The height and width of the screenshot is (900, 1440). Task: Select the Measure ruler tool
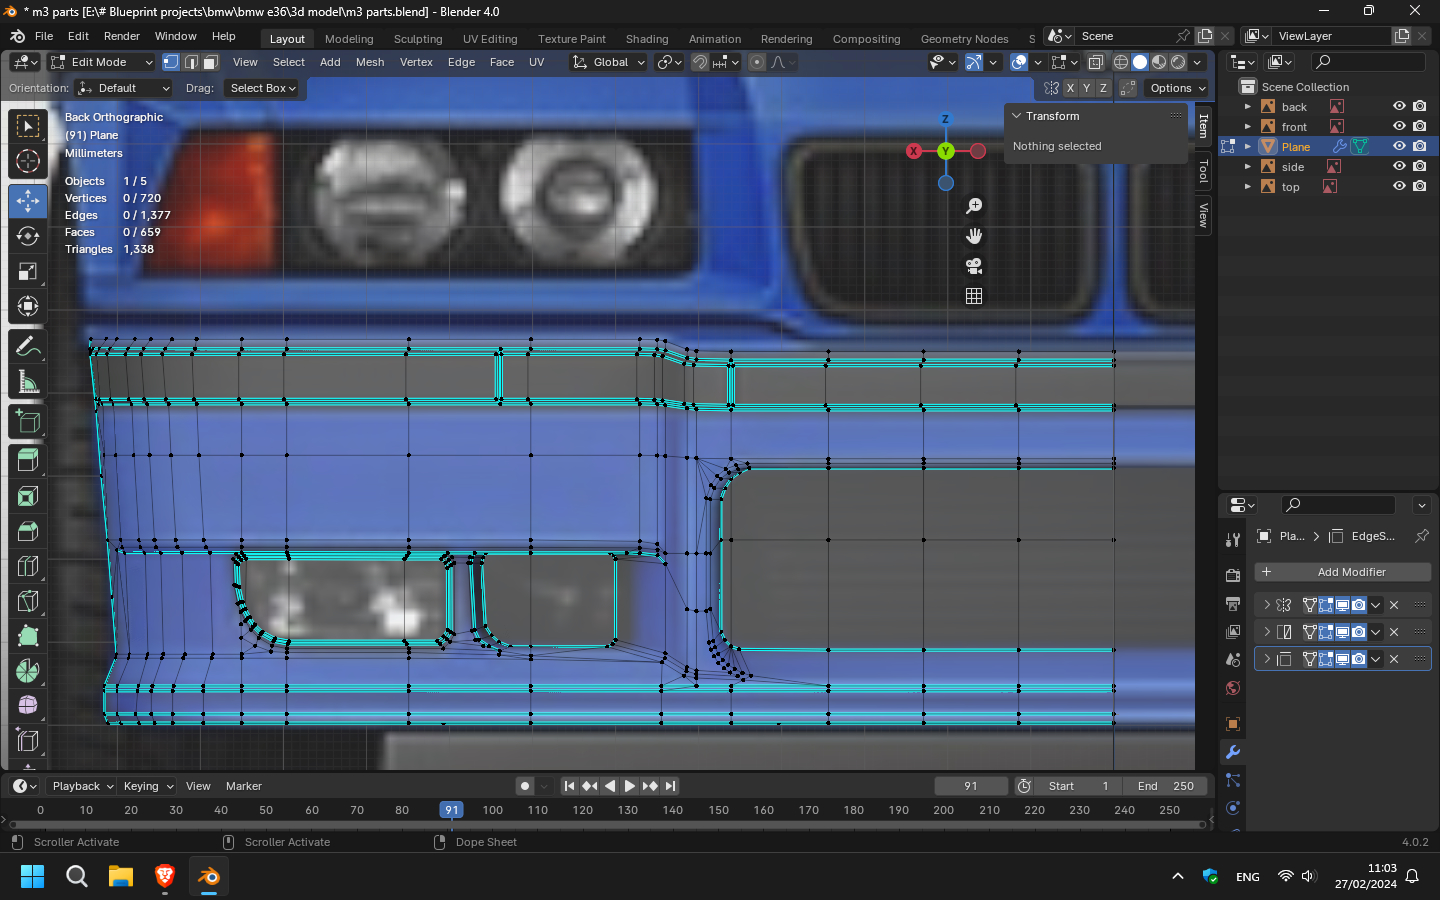tap(28, 382)
